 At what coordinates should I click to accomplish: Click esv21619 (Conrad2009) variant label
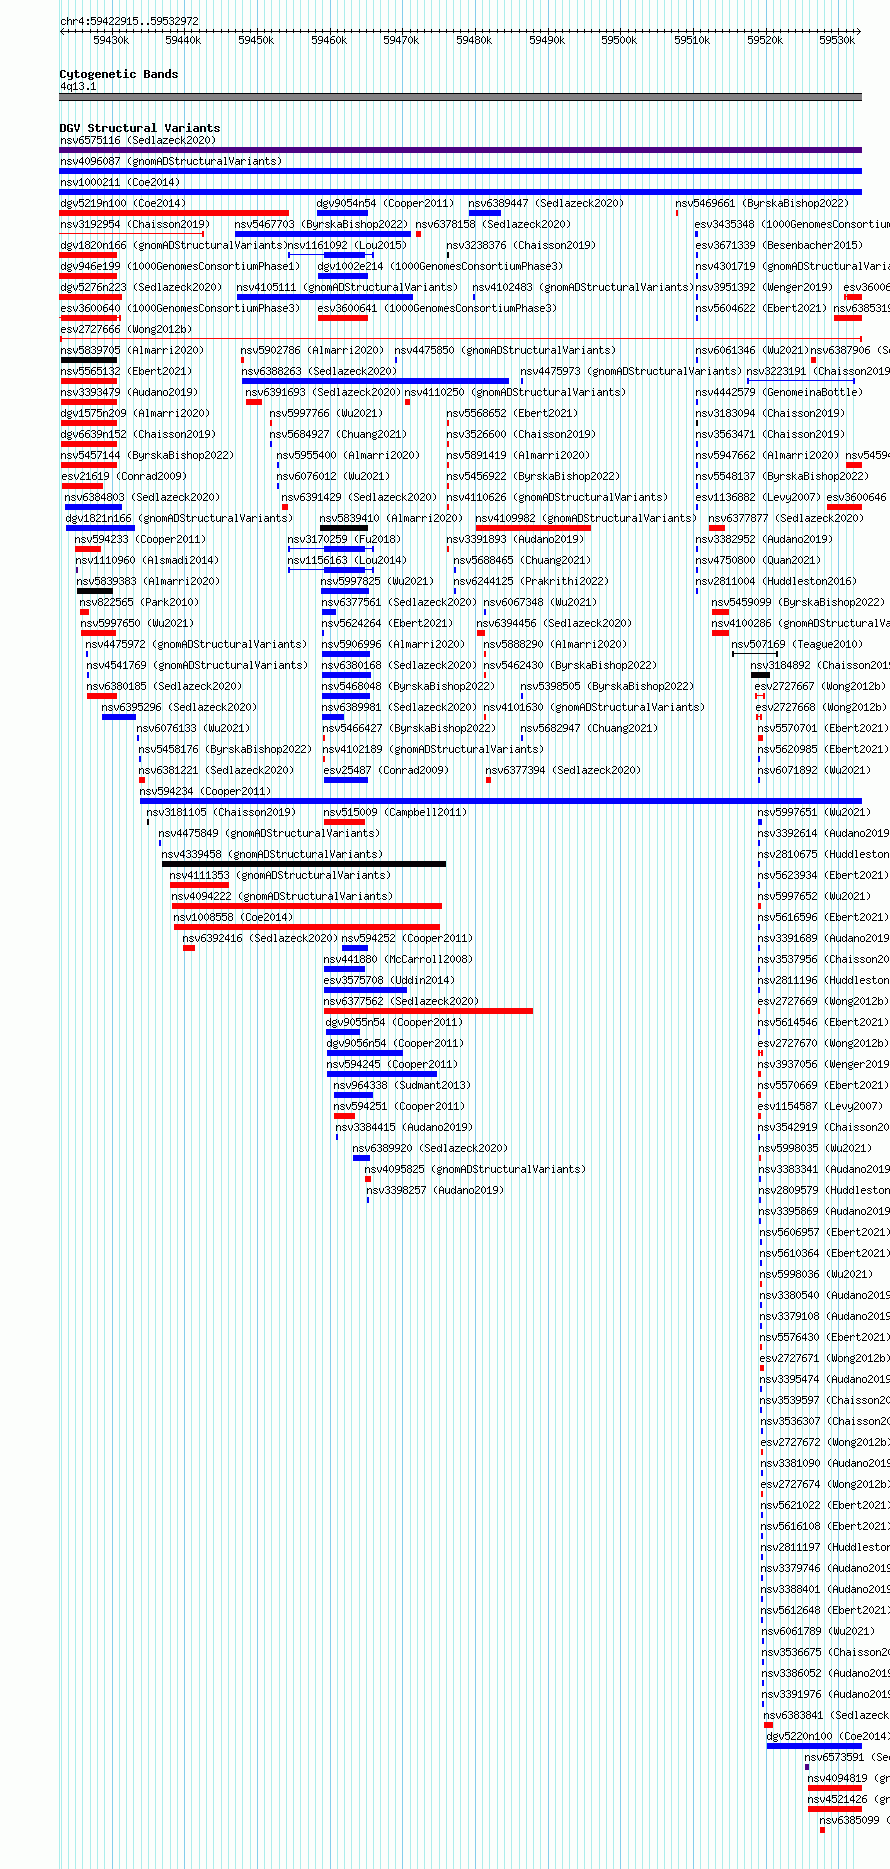tap(123, 476)
